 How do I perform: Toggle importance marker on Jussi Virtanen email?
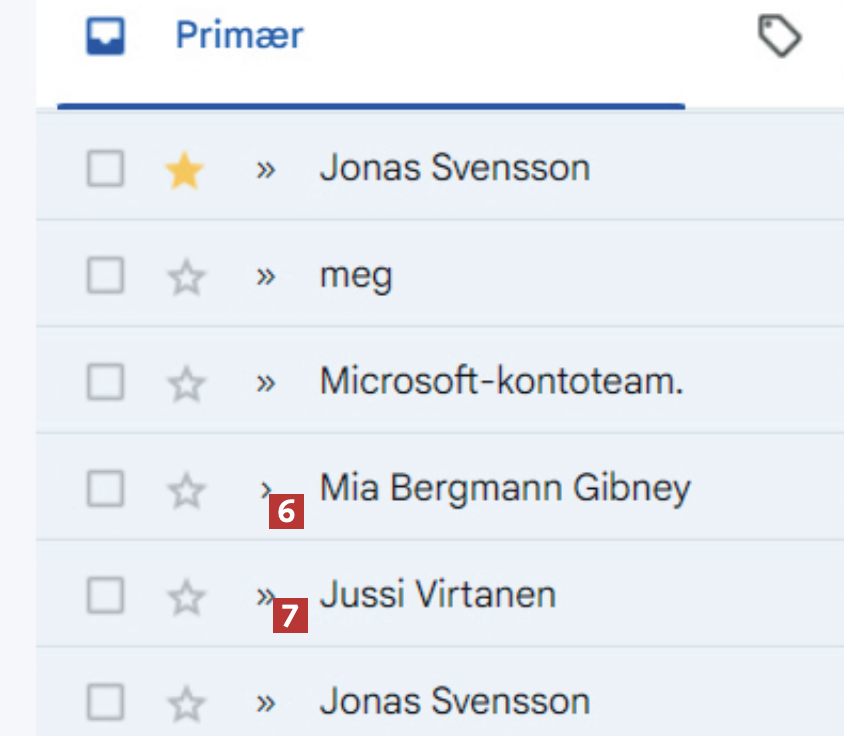[262, 596]
